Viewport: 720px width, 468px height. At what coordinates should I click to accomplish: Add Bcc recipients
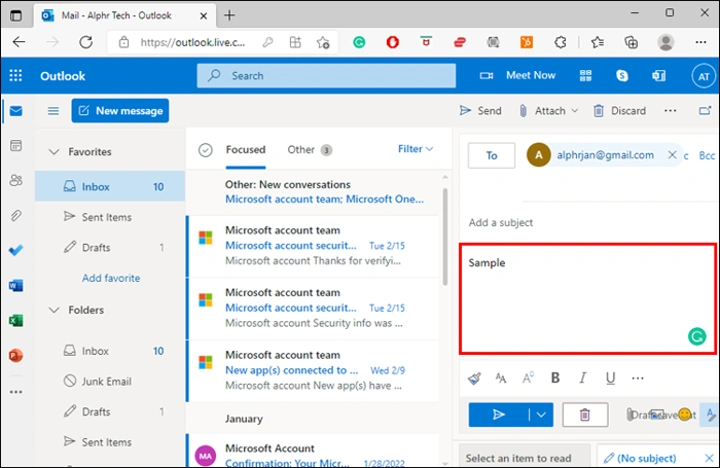pyautogui.click(x=707, y=156)
